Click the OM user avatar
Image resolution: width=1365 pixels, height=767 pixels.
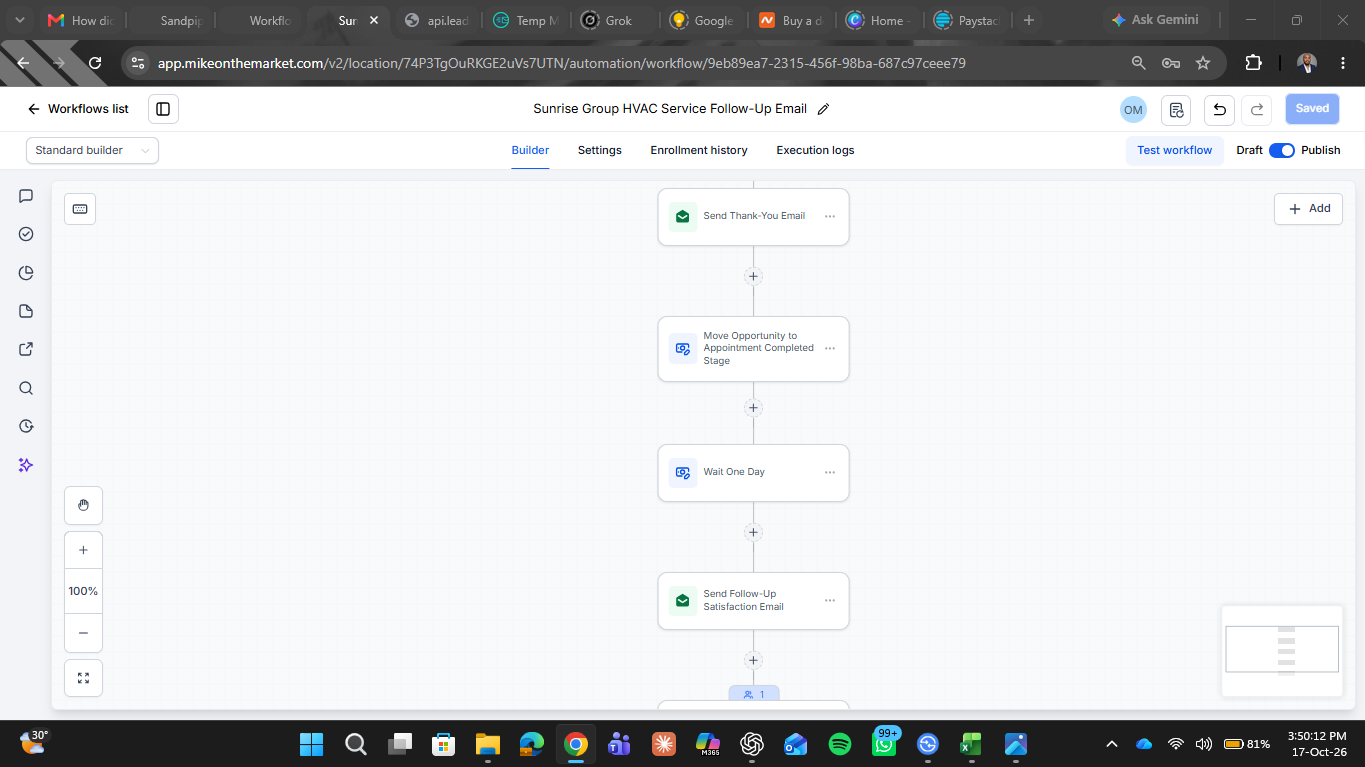click(1133, 109)
